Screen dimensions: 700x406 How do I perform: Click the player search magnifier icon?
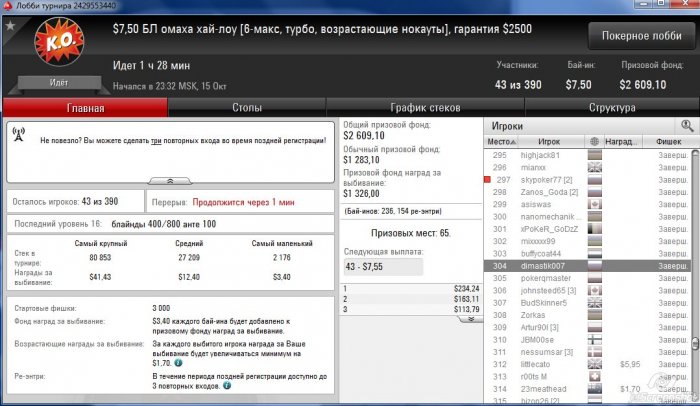pos(687,126)
